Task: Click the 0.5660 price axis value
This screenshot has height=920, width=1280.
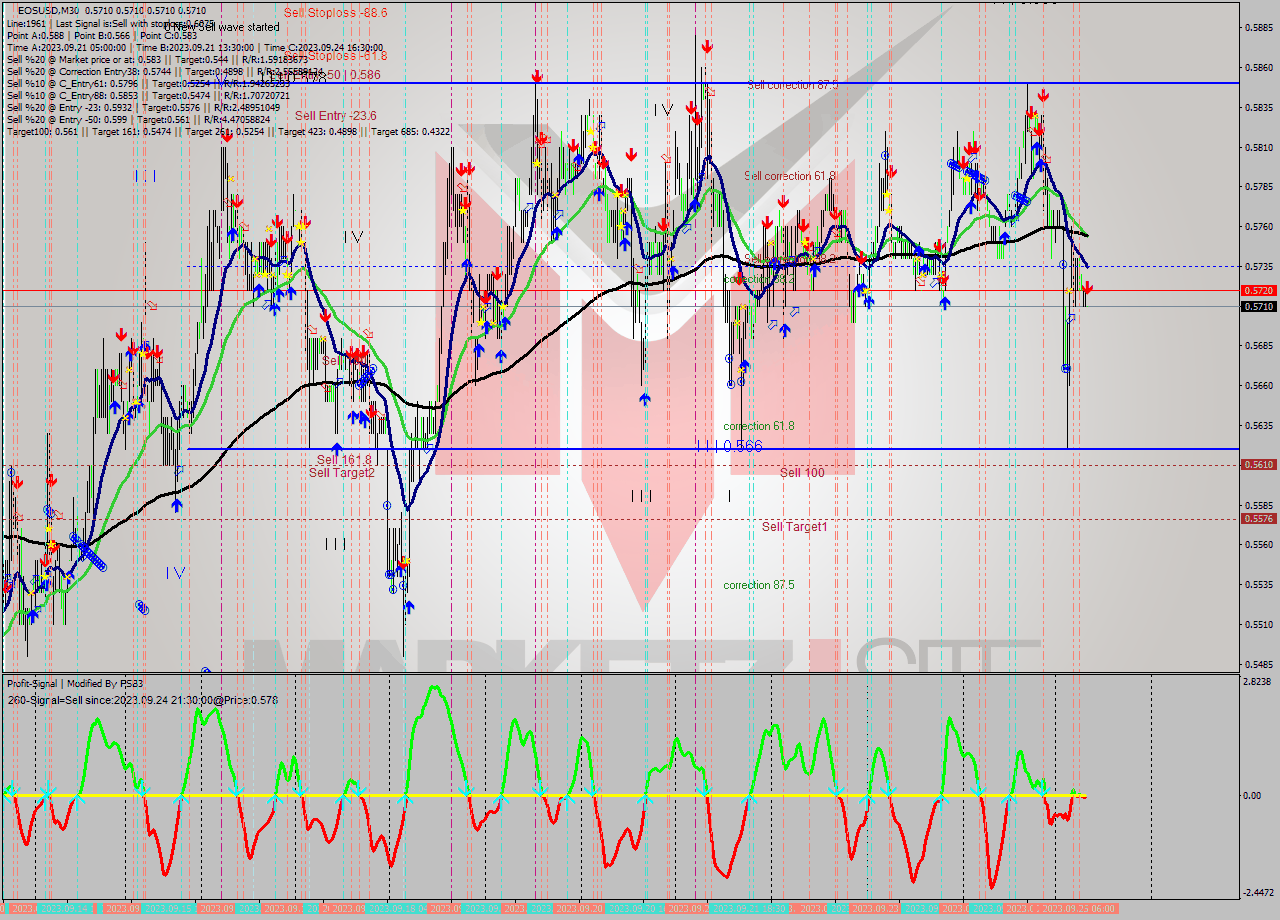Action: click(1257, 386)
